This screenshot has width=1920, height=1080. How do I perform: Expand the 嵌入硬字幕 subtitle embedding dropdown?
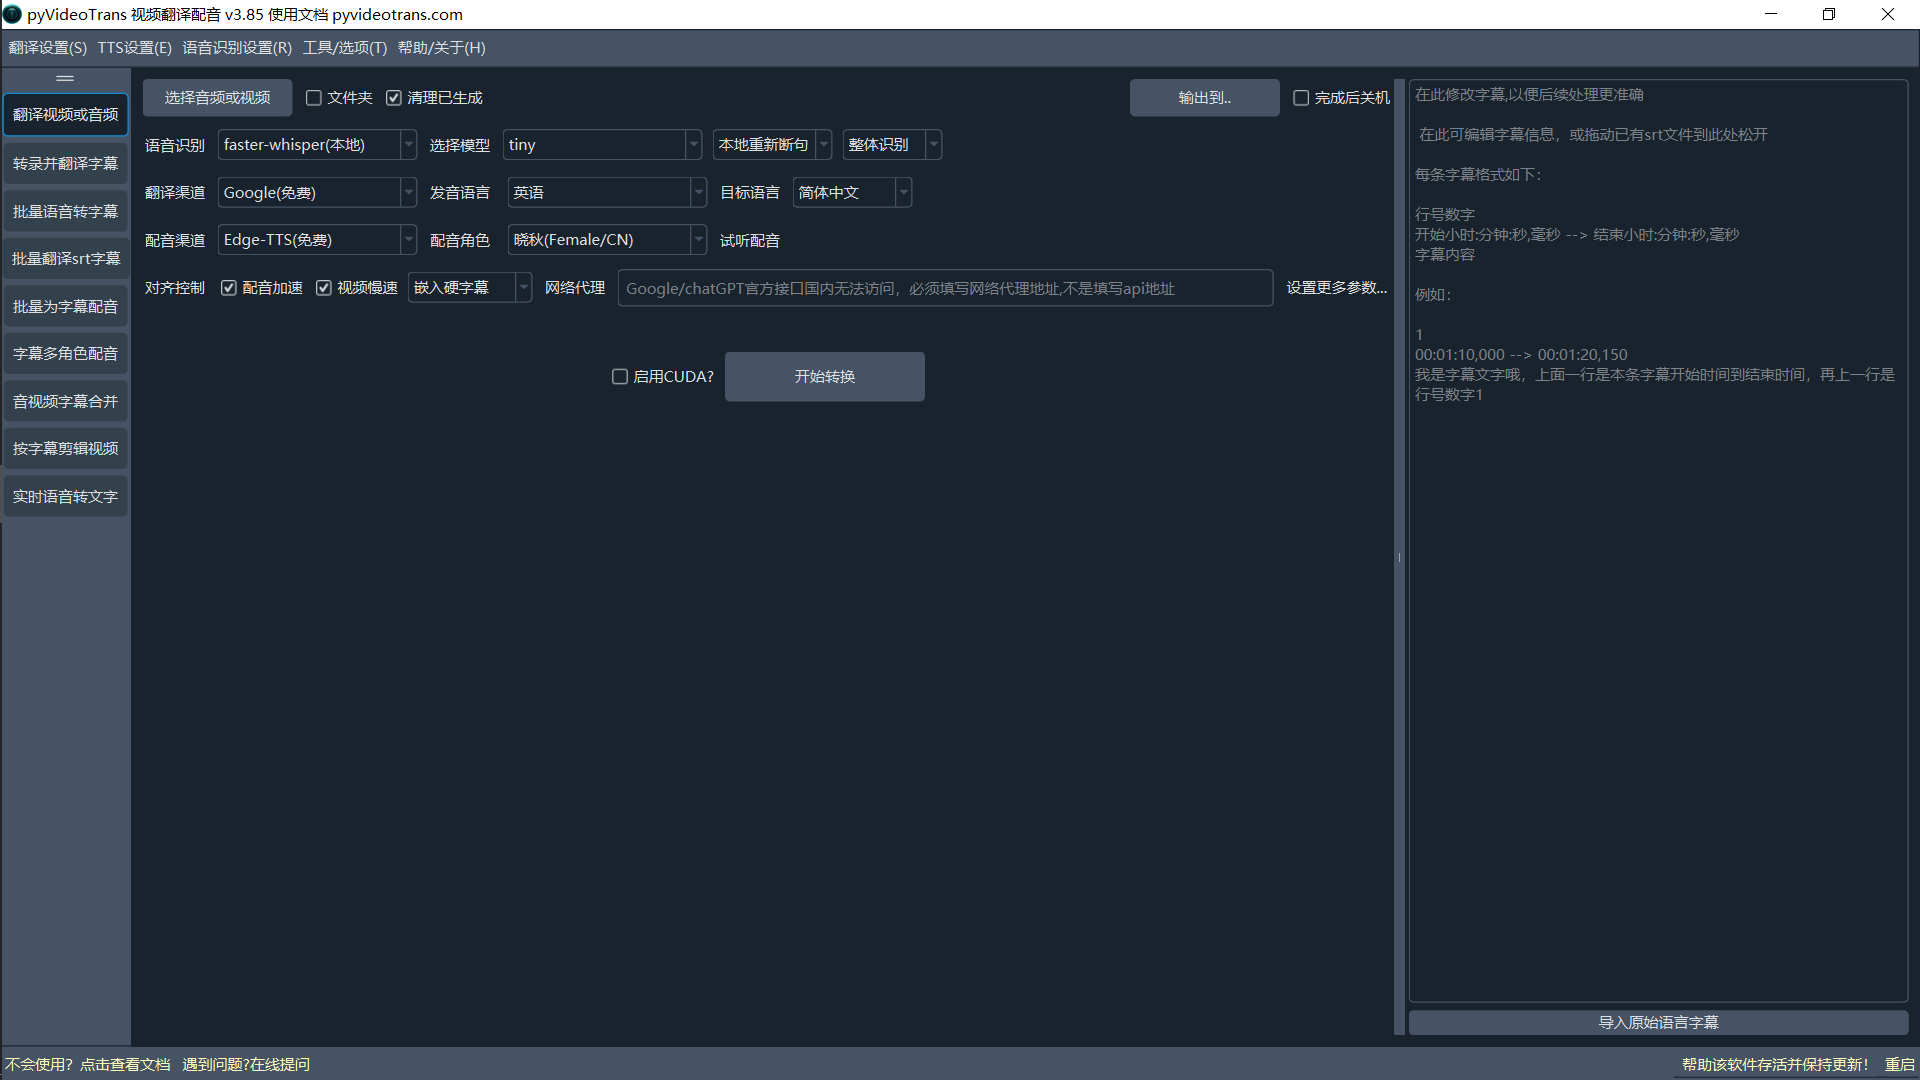(469, 288)
